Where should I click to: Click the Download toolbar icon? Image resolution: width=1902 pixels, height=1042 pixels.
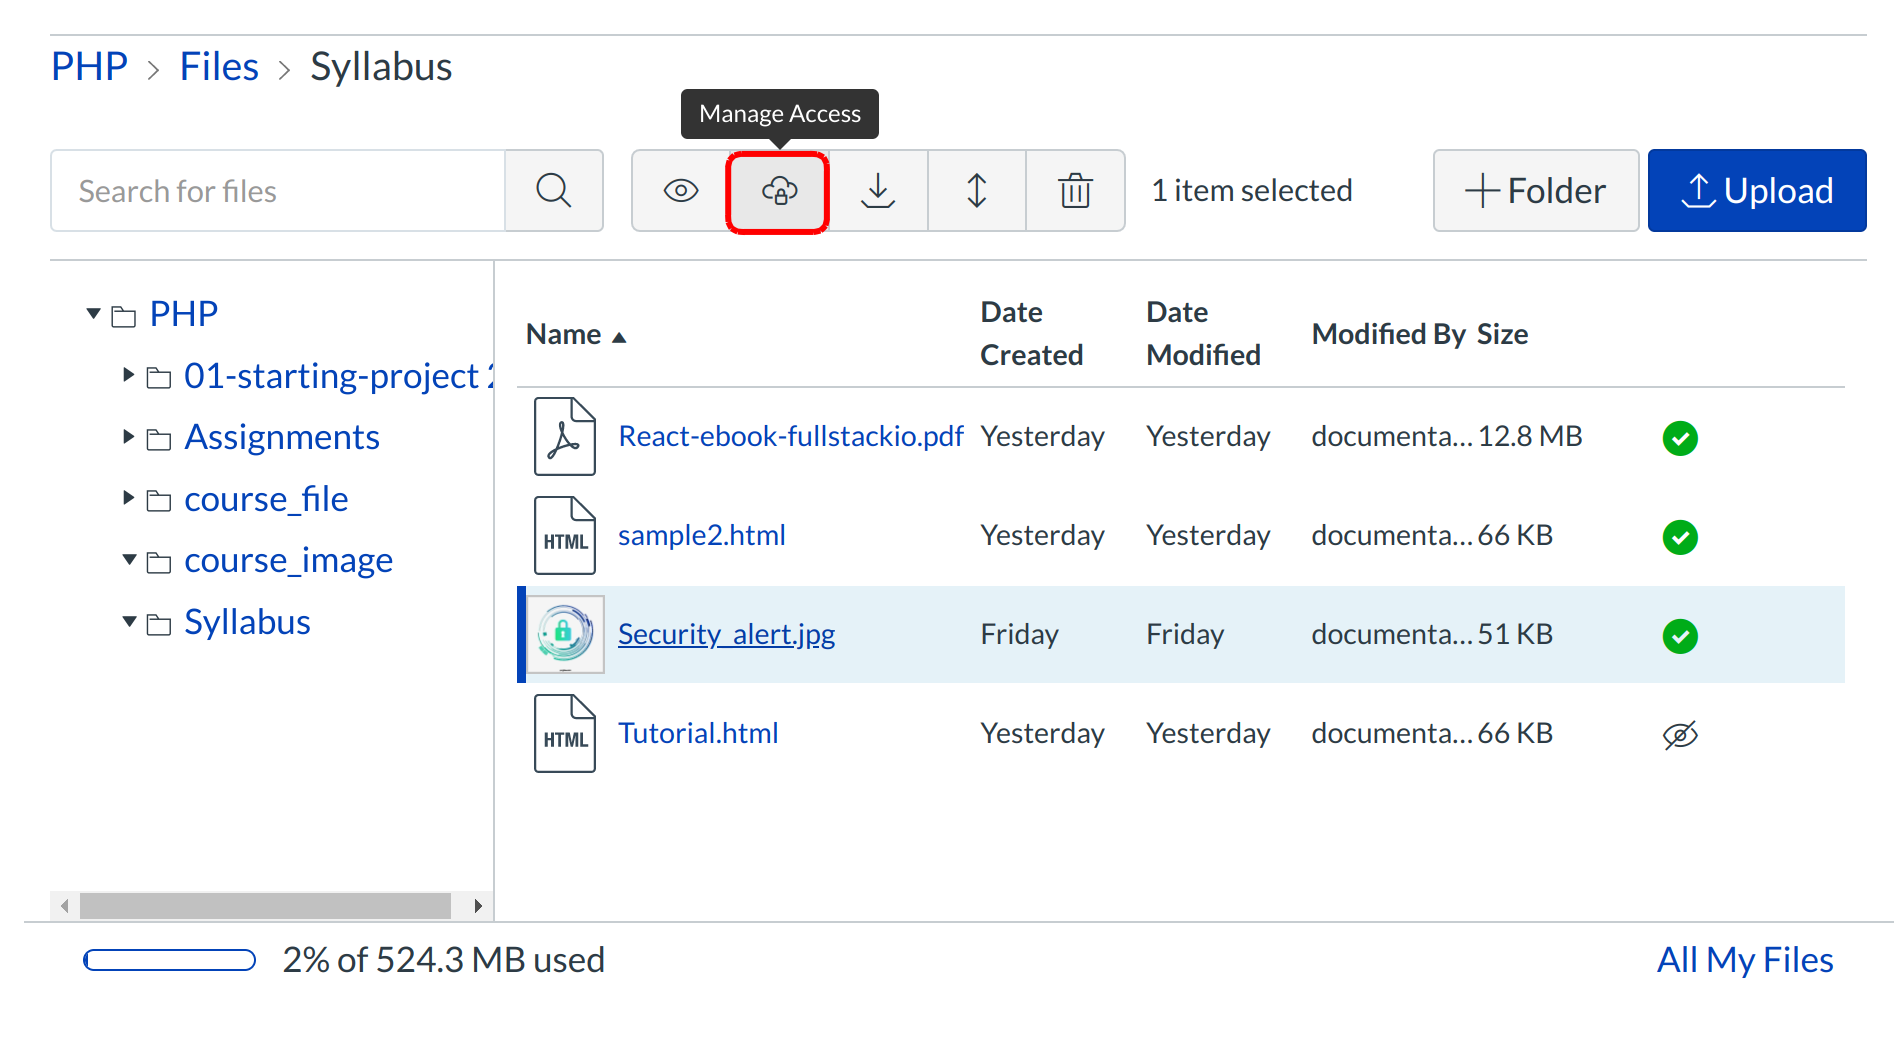tap(877, 191)
